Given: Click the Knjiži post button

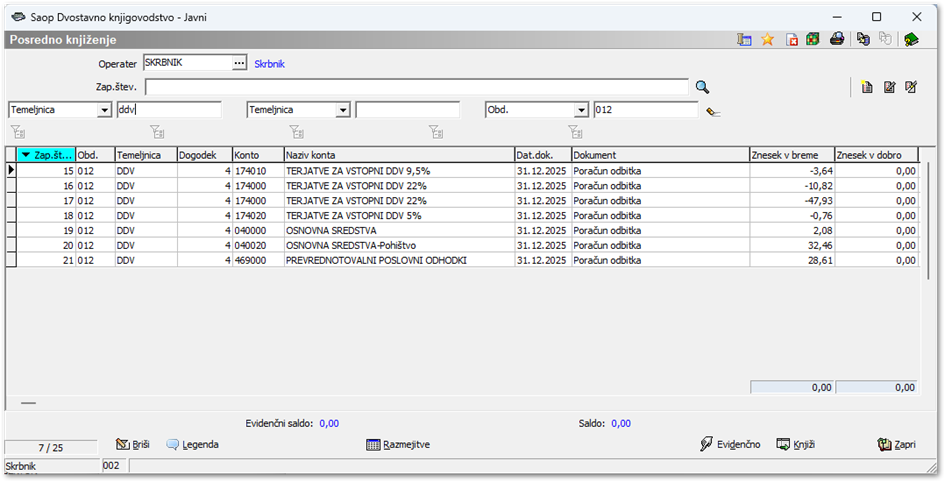Looking at the screenshot, I should [796, 445].
